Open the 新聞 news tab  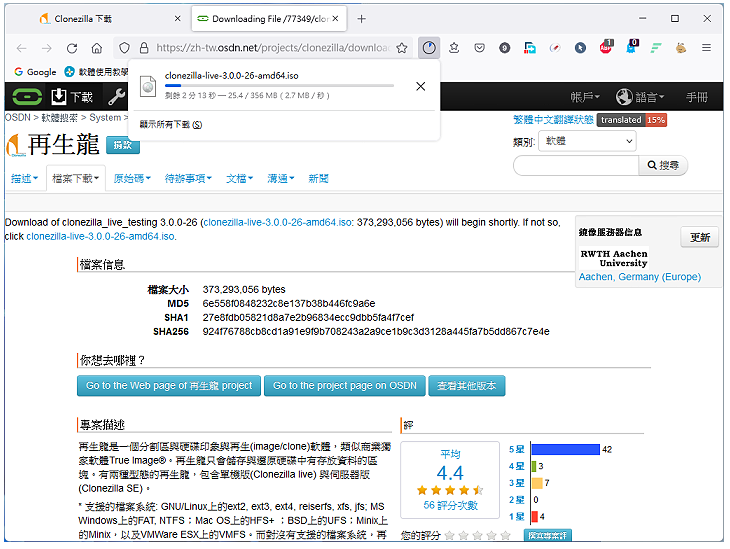[x=318, y=178]
